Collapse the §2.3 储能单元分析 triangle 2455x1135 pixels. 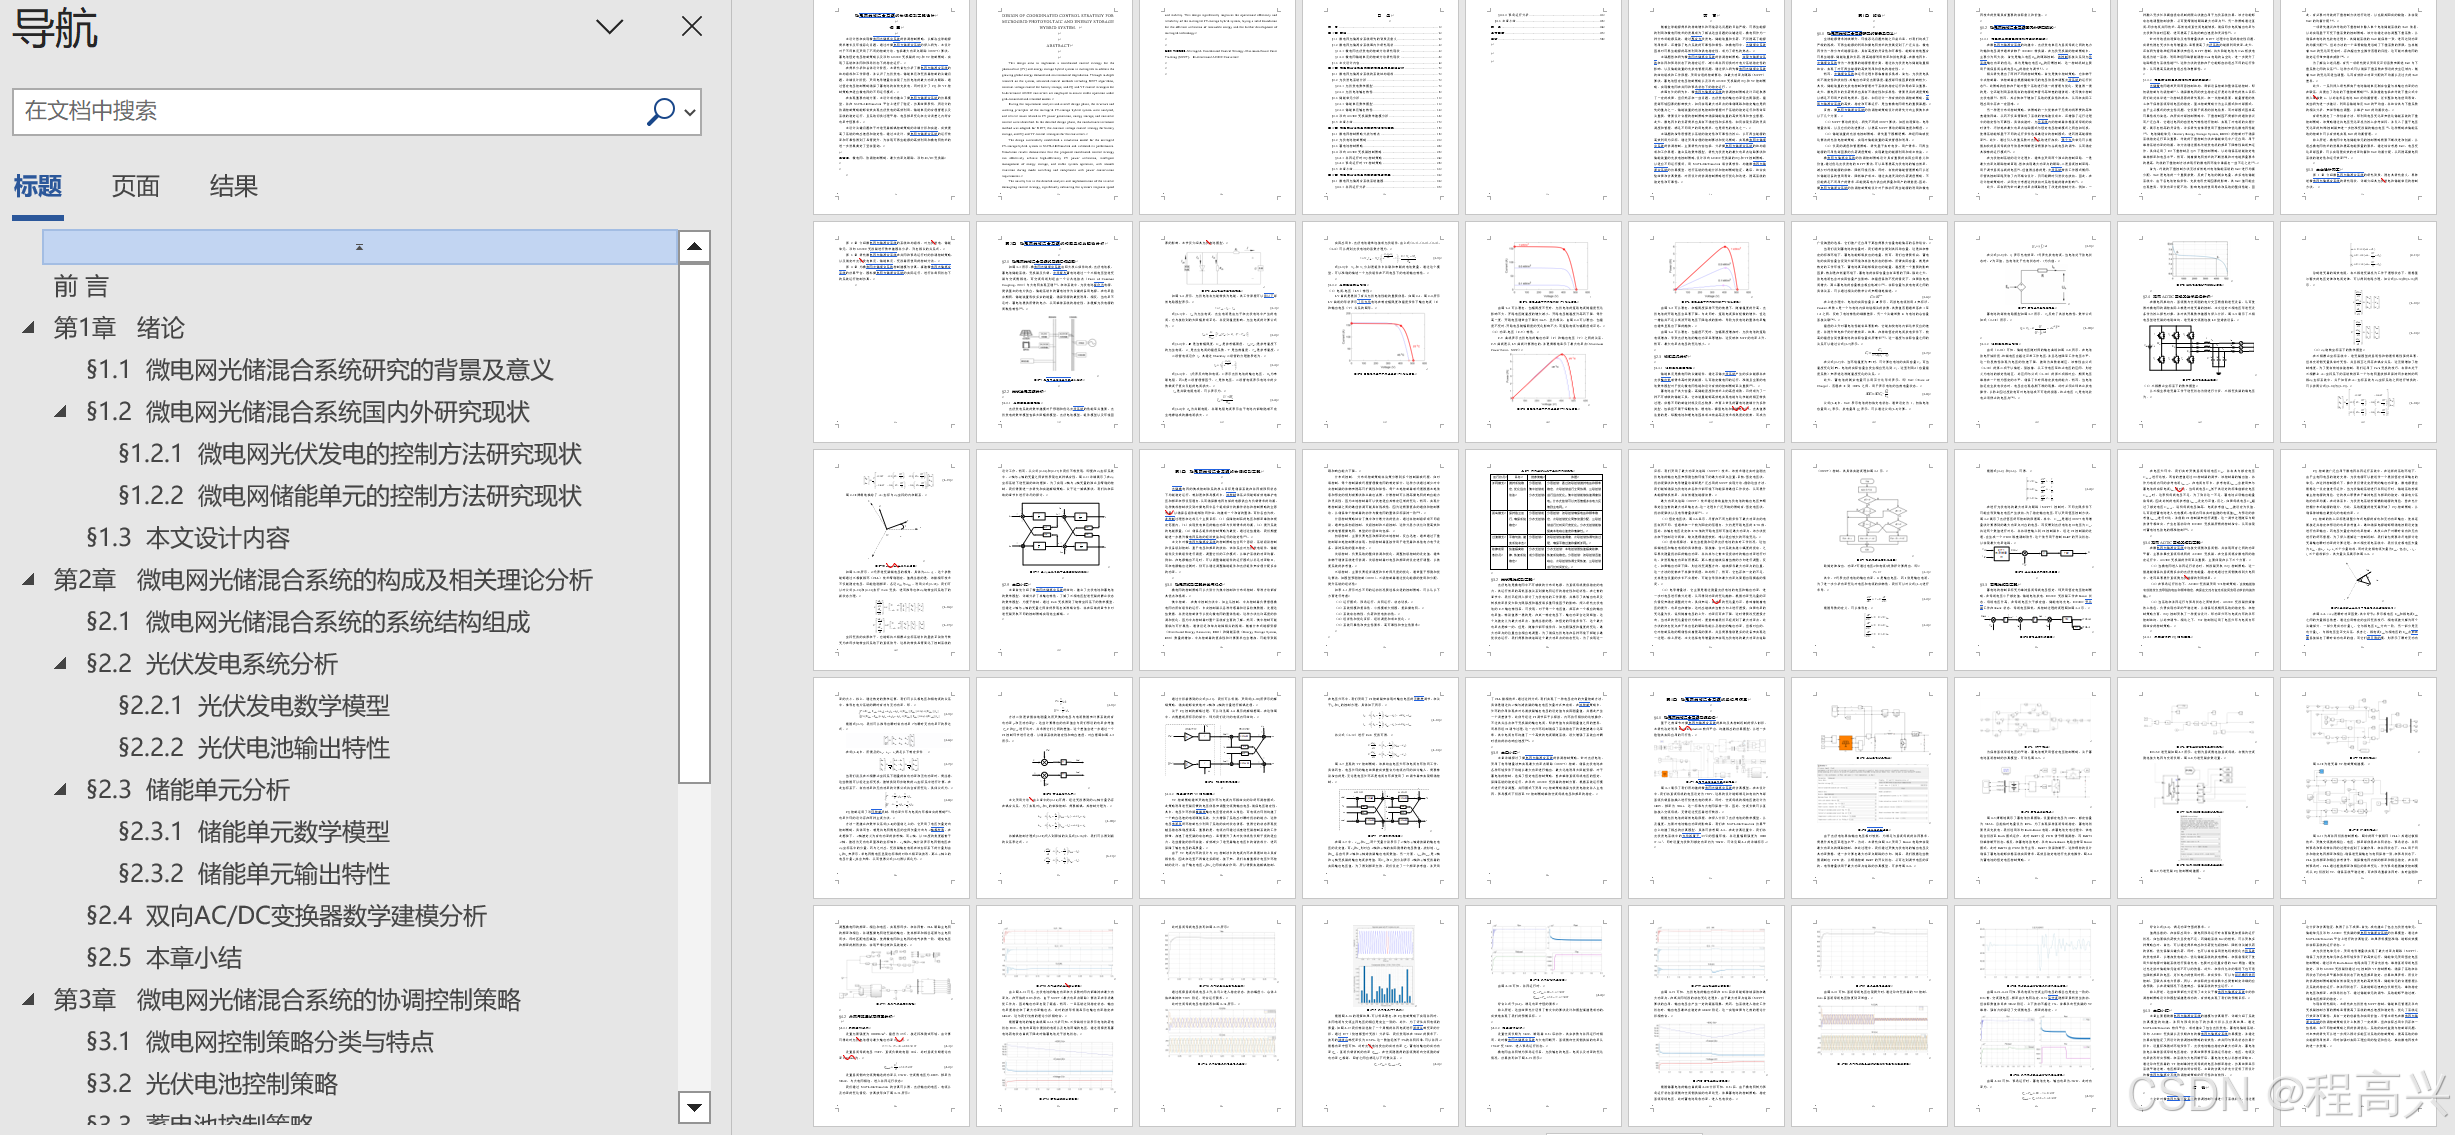(61, 790)
